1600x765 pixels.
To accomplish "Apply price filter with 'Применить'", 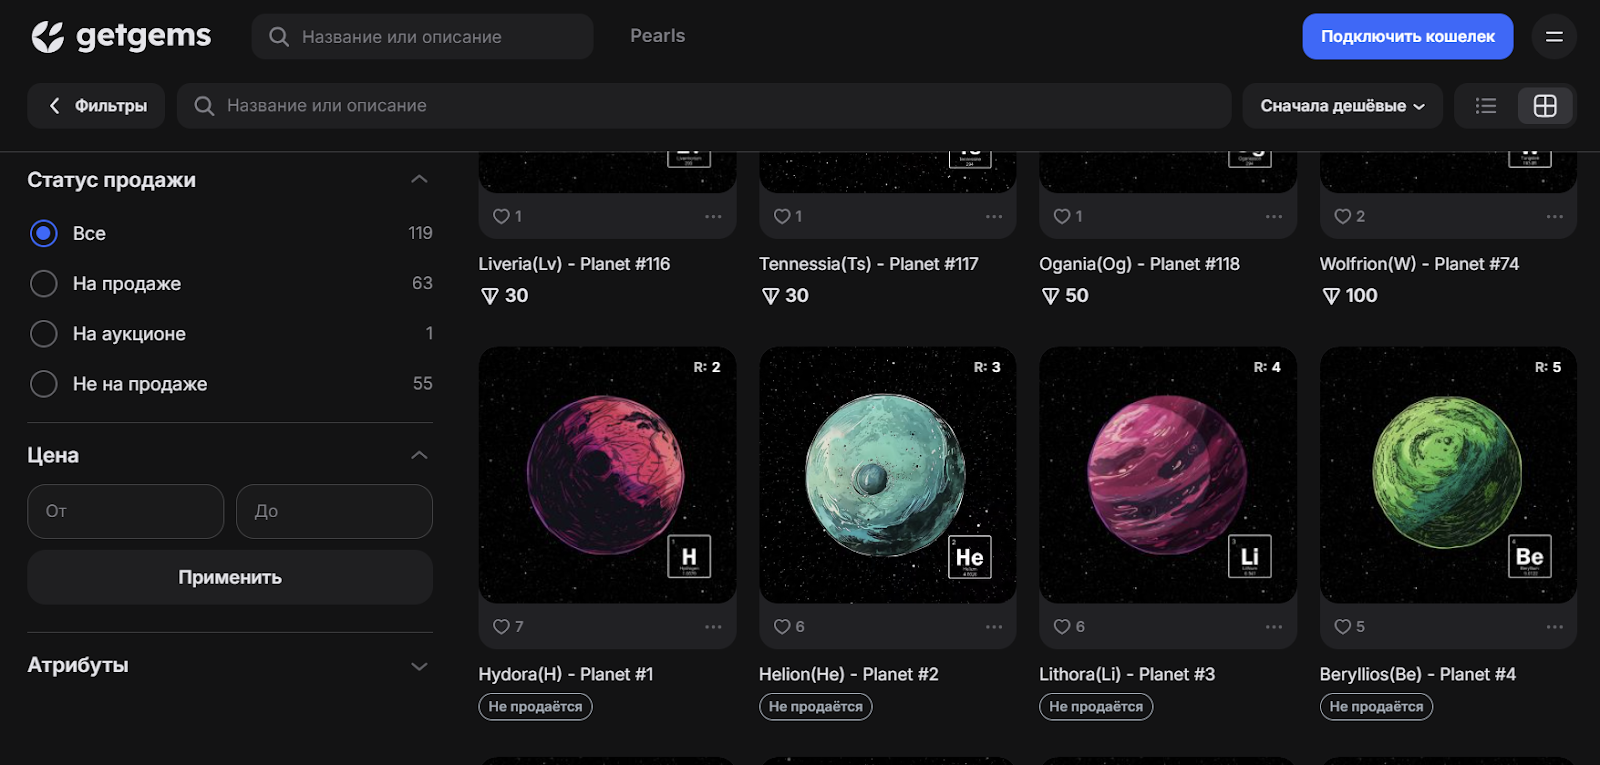I will 230,577.
